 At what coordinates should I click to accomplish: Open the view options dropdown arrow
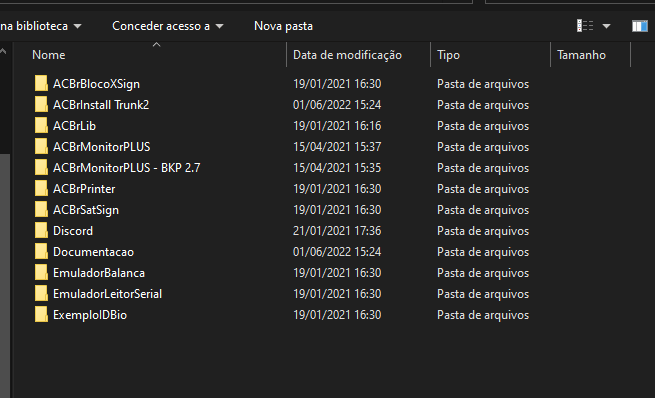(606, 26)
